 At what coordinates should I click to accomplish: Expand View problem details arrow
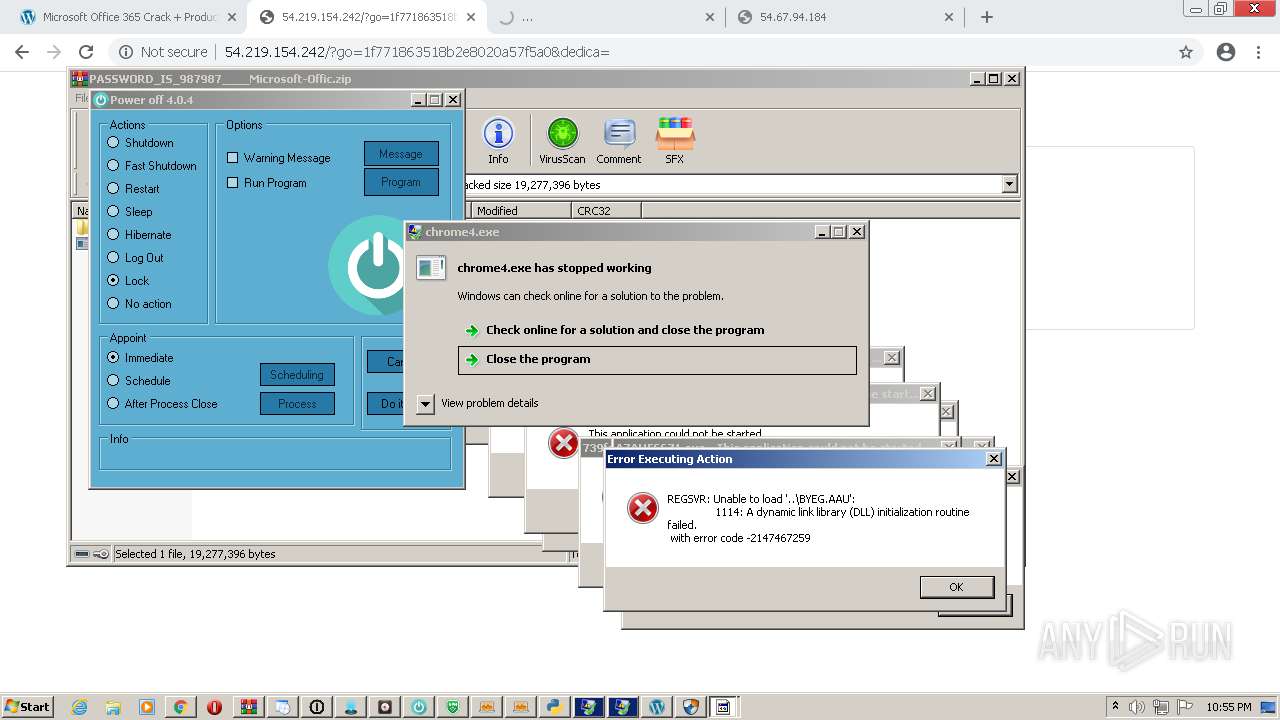click(425, 404)
